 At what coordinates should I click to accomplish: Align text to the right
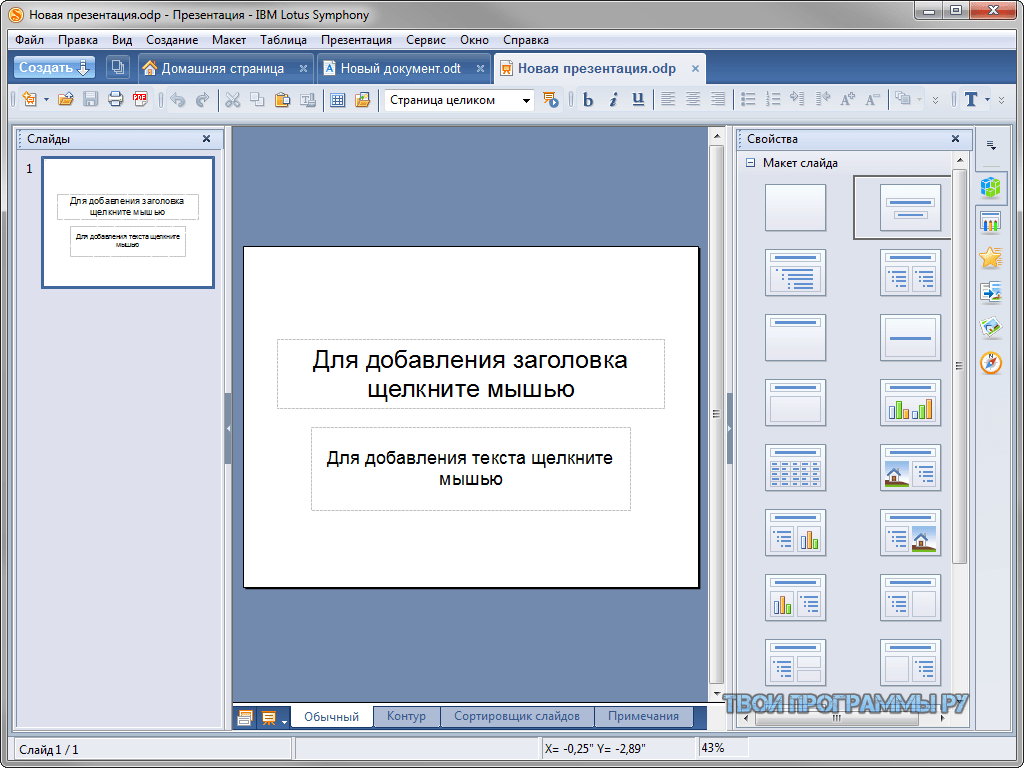[x=718, y=100]
